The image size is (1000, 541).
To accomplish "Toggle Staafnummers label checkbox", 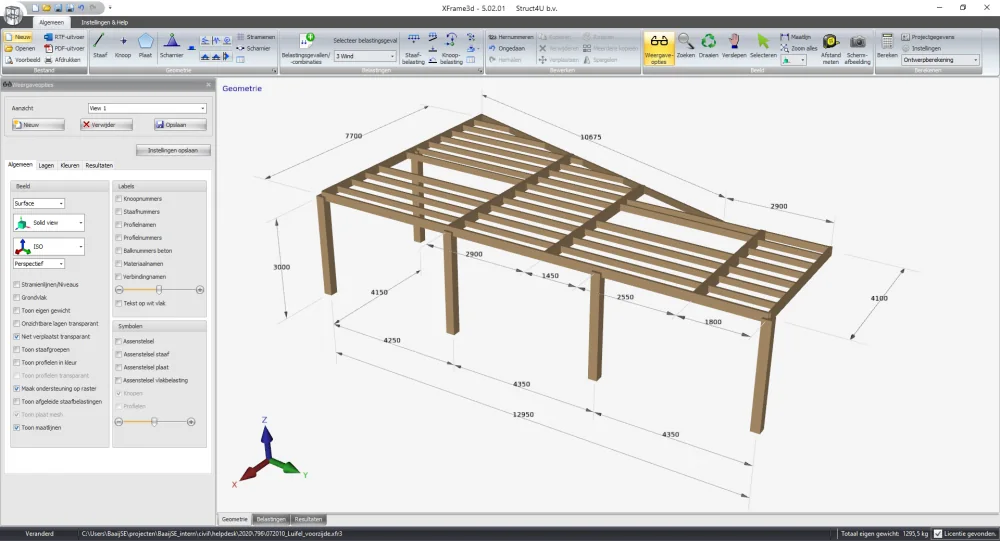I will pyautogui.click(x=119, y=212).
